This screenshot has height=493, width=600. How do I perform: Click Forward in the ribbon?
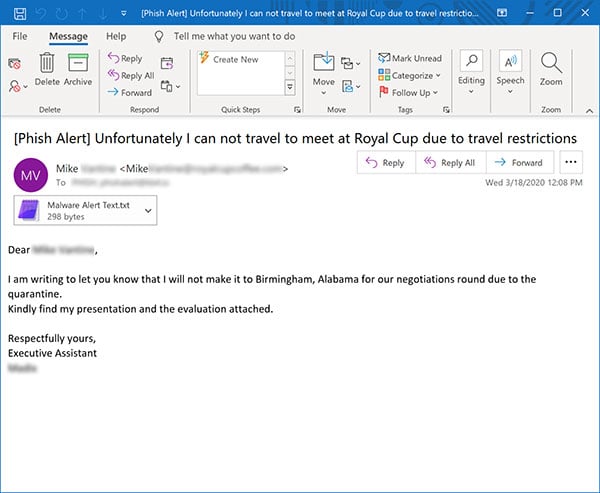[x=129, y=92]
